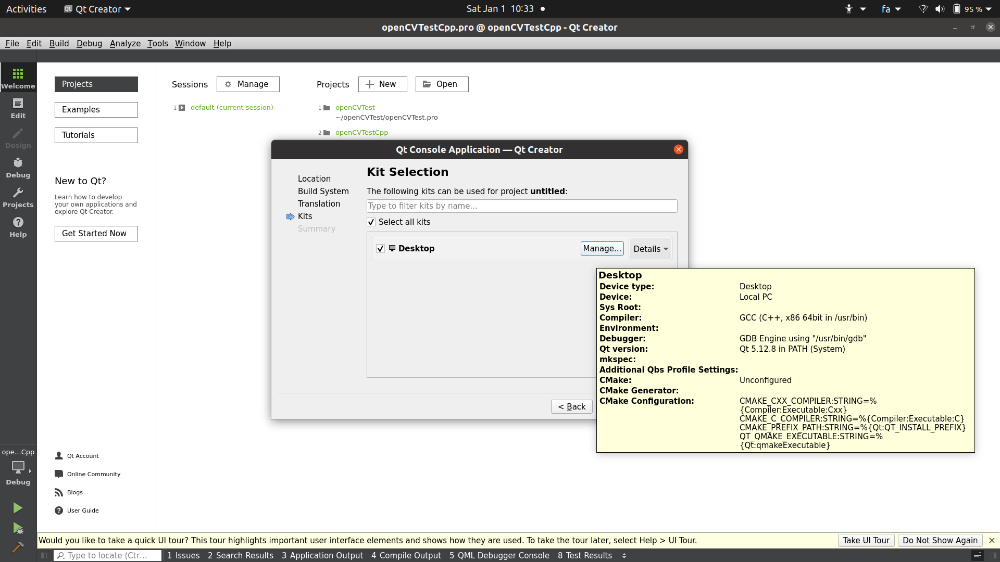
Task: Dismiss the UI tour notification bar
Action: click(x=991, y=540)
